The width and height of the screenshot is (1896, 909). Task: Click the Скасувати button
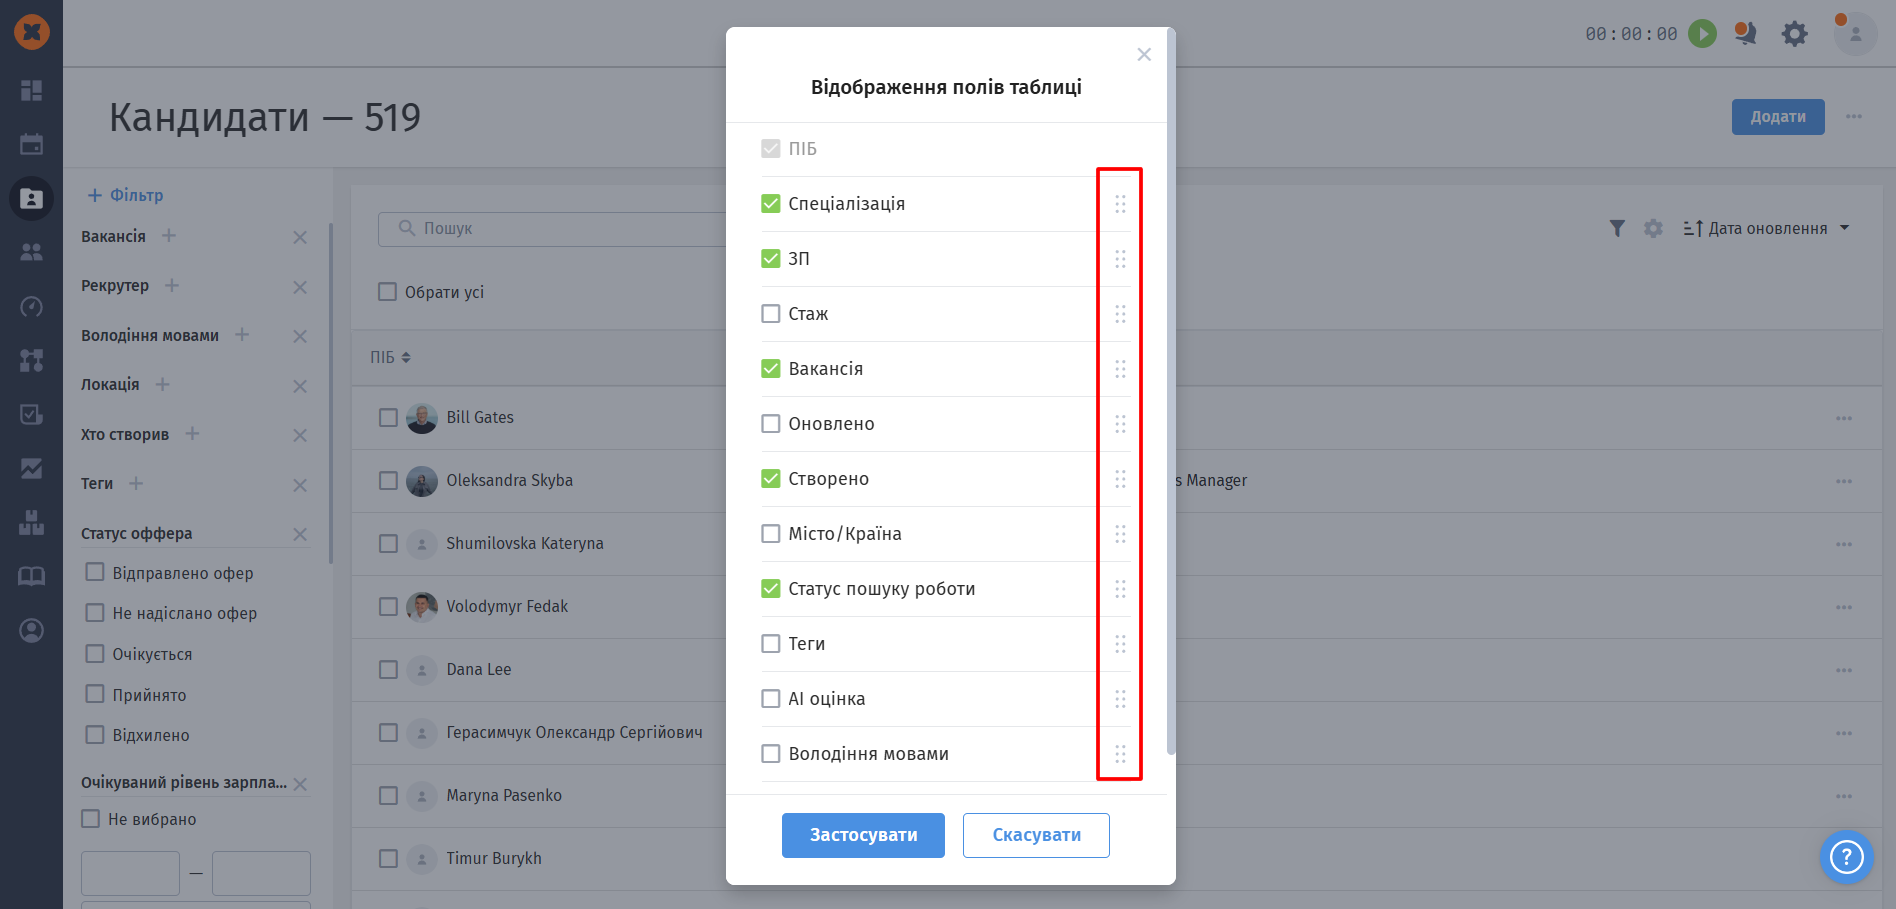pyautogui.click(x=1036, y=835)
